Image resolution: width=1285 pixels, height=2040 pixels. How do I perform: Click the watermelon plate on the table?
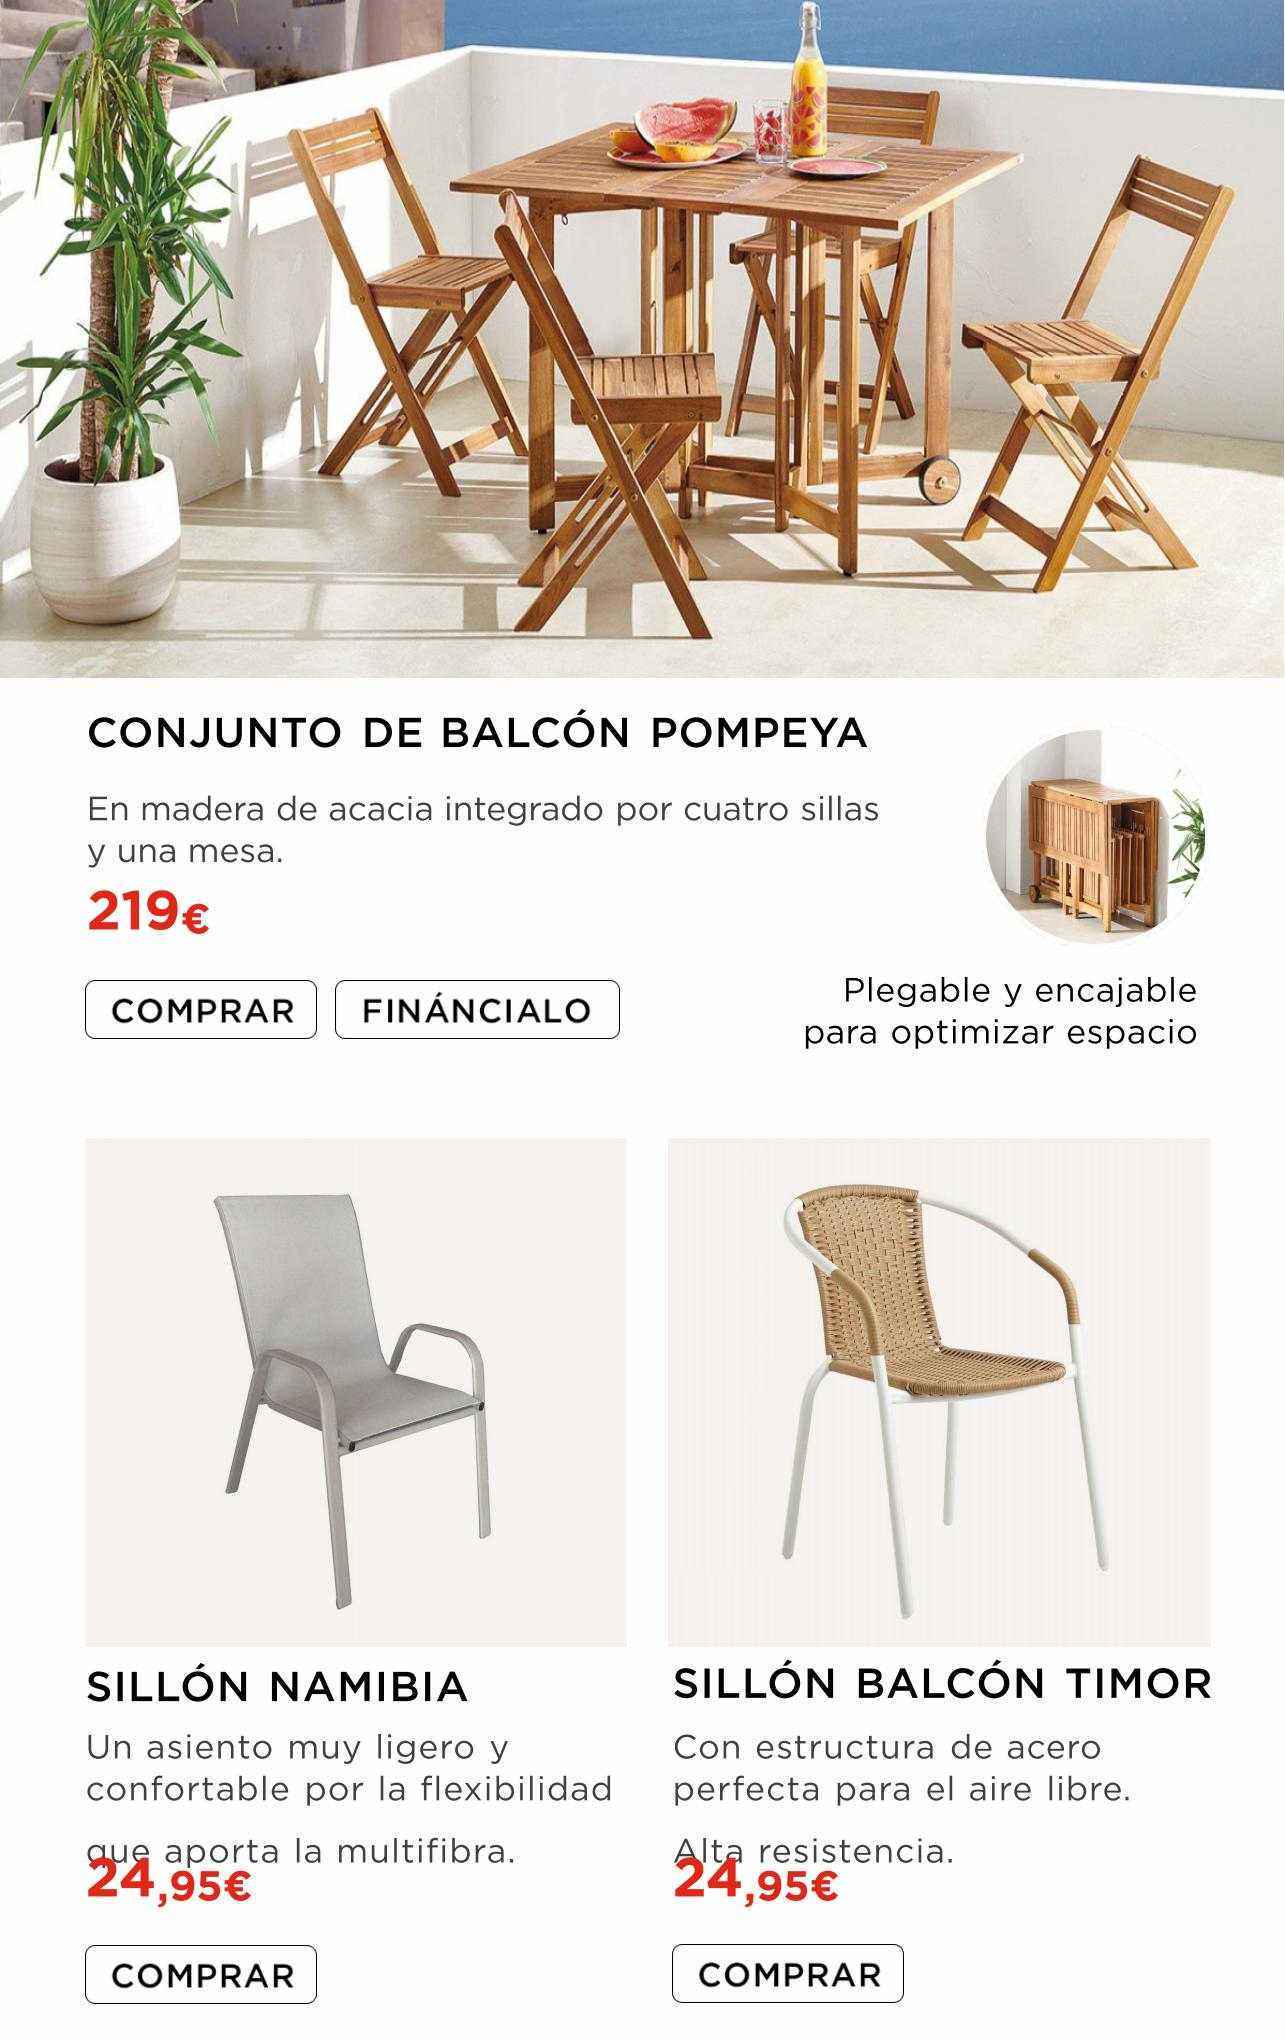tap(676, 135)
